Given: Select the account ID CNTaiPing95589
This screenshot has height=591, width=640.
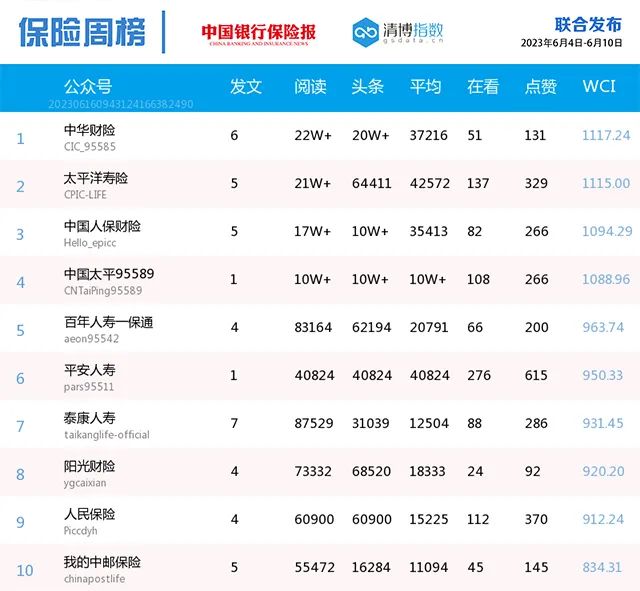Looking at the screenshot, I should pos(103,291).
